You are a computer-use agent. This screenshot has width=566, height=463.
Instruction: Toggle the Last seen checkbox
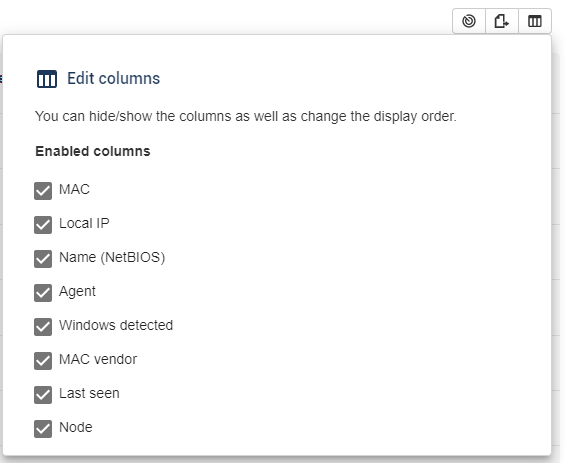pos(43,394)
